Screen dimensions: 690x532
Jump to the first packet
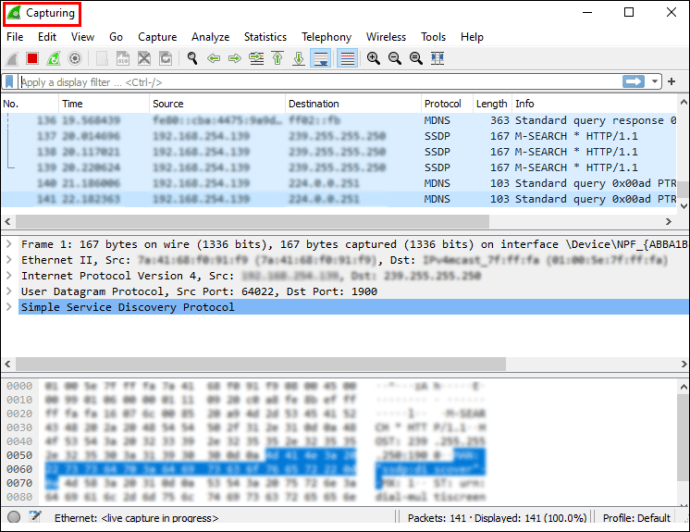278,59
